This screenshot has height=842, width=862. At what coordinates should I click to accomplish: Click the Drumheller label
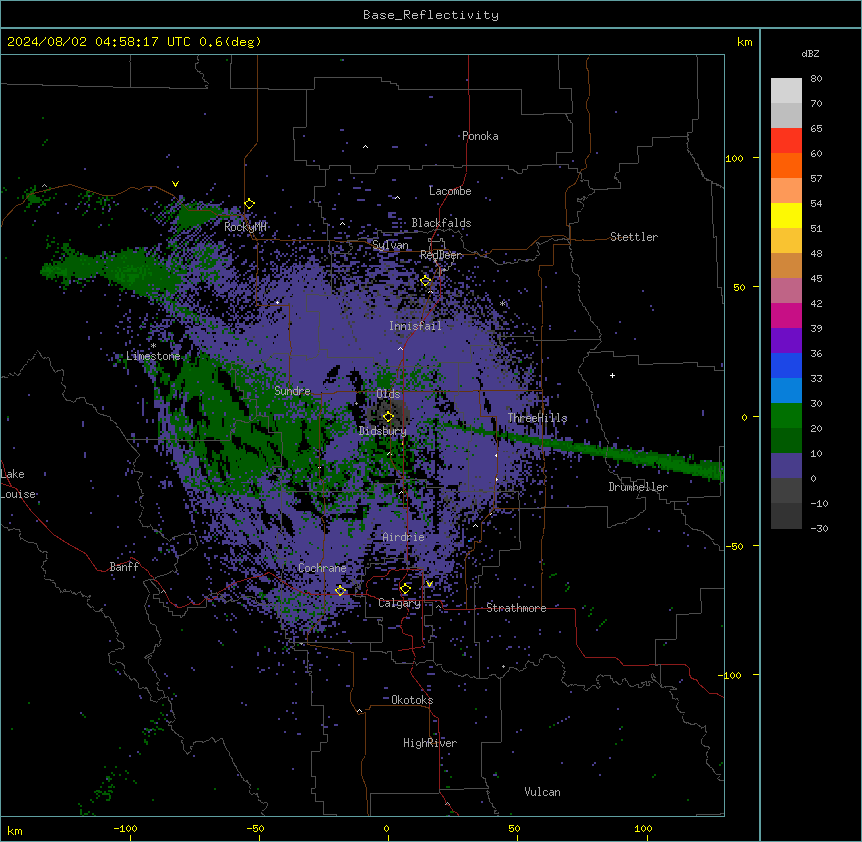[638, 488]
